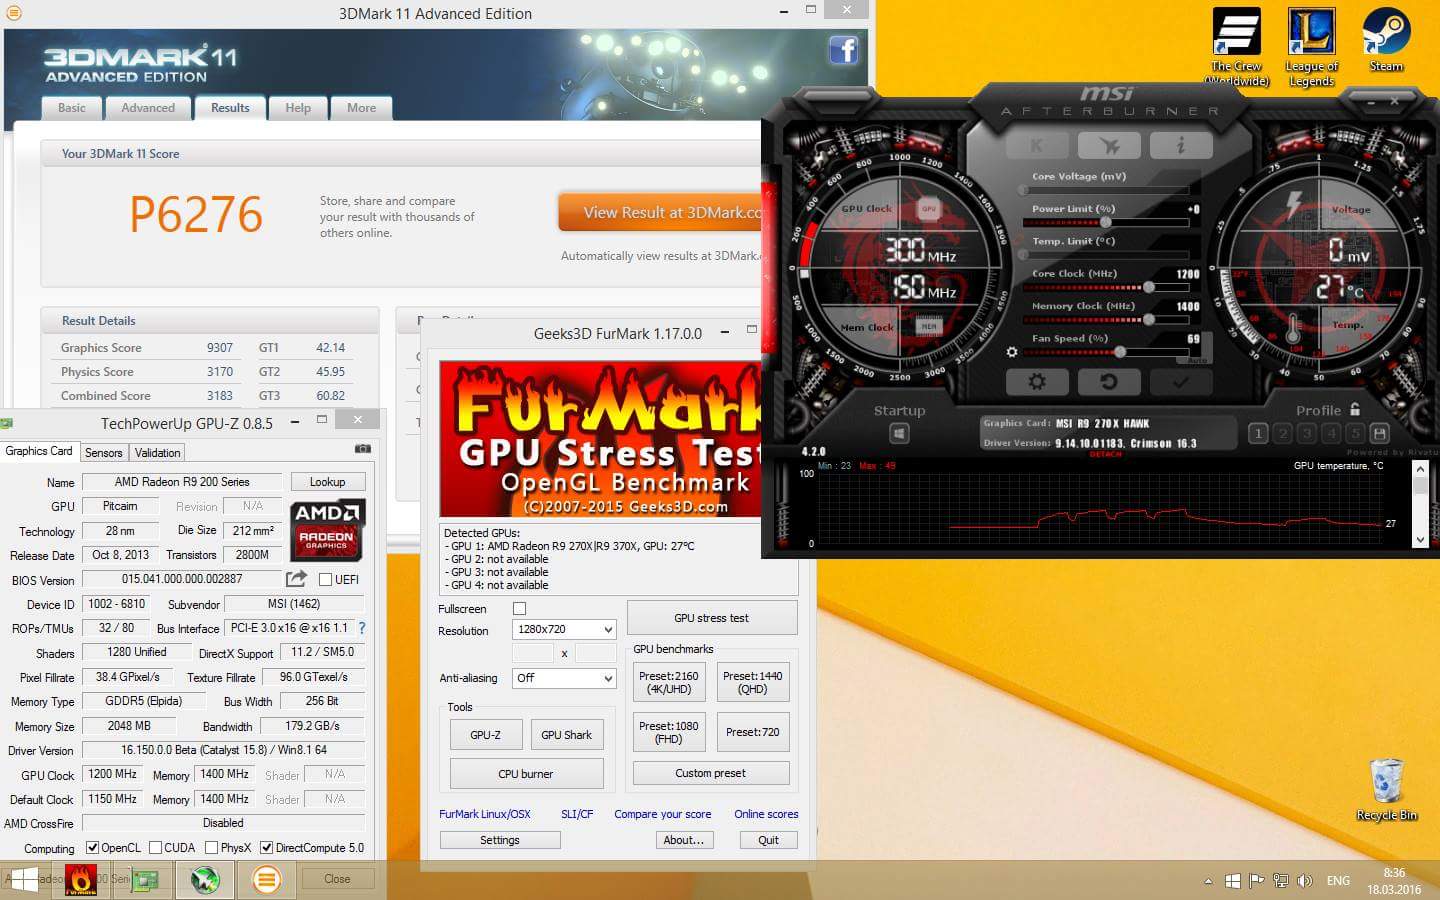
Task: Adjust the Power Limit slider handle
Action: 1105,222
